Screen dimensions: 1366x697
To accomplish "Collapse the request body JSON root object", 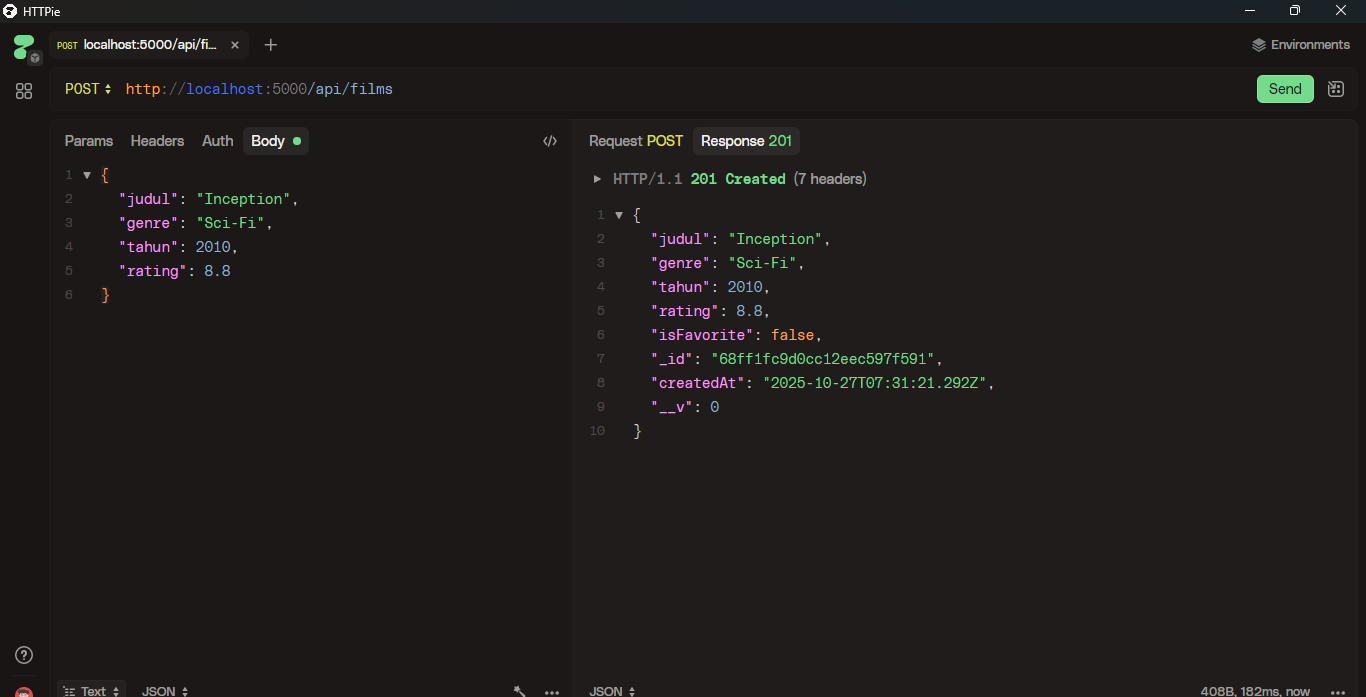I will coord(87,175).
